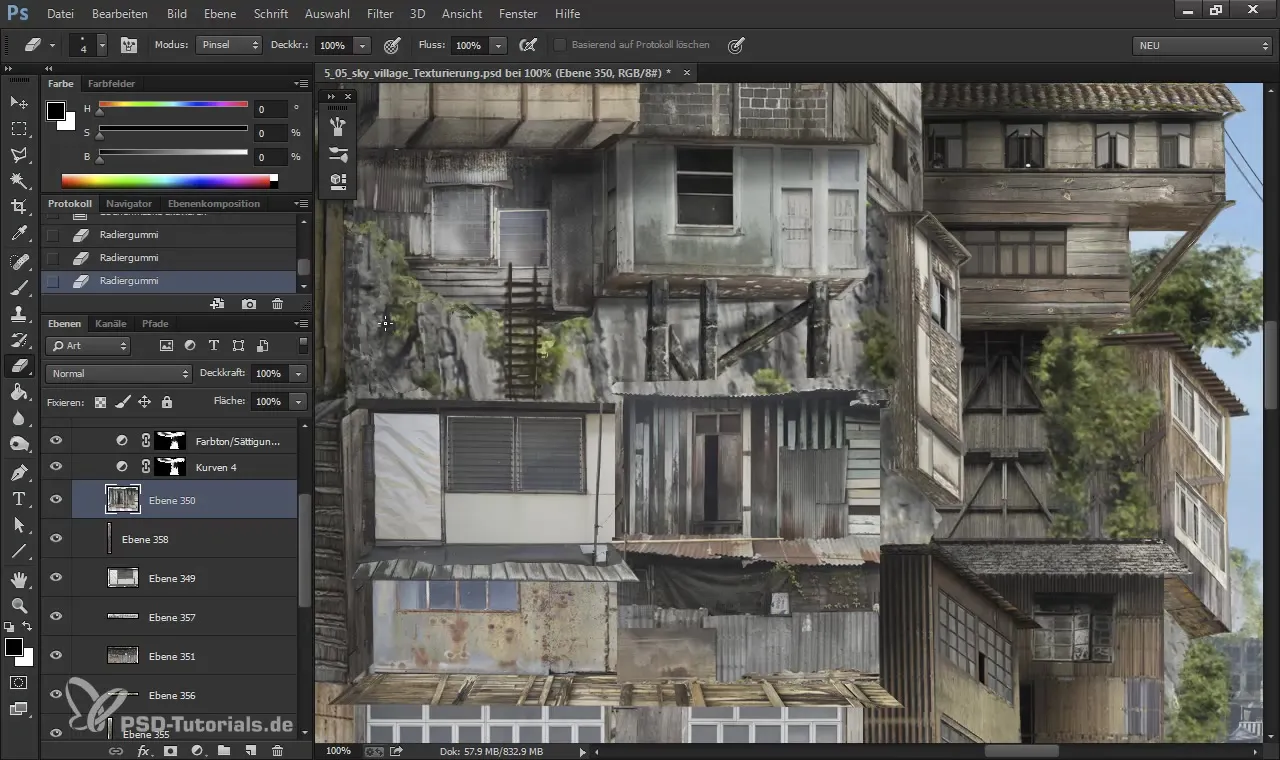This screenshot has width=1280, height=760.
Task: Hide the Farbton/Sättigung adjustment layer
Action: (x=56, y=440)
